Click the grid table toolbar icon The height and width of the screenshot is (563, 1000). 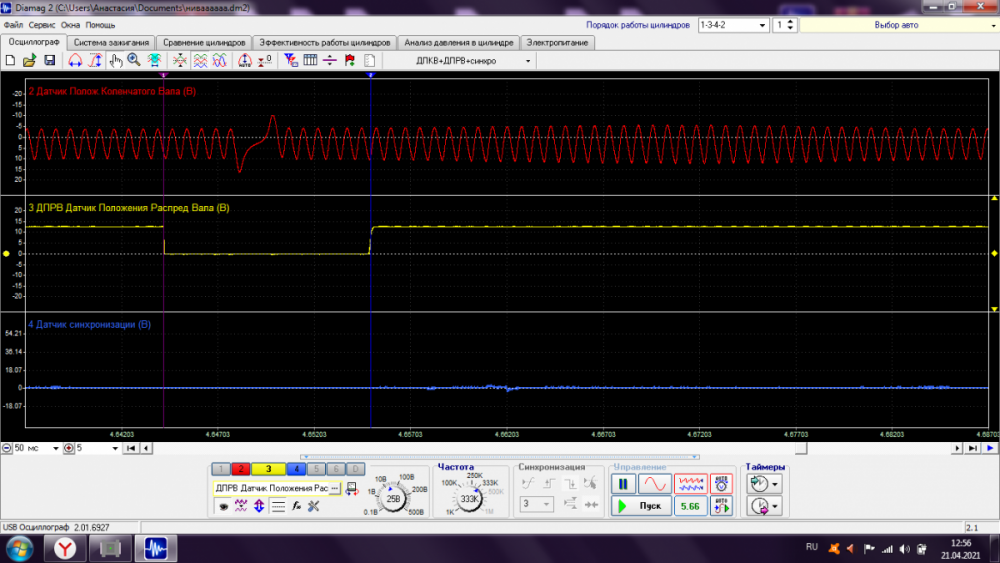pyautogui.click(x=310, y=61)
